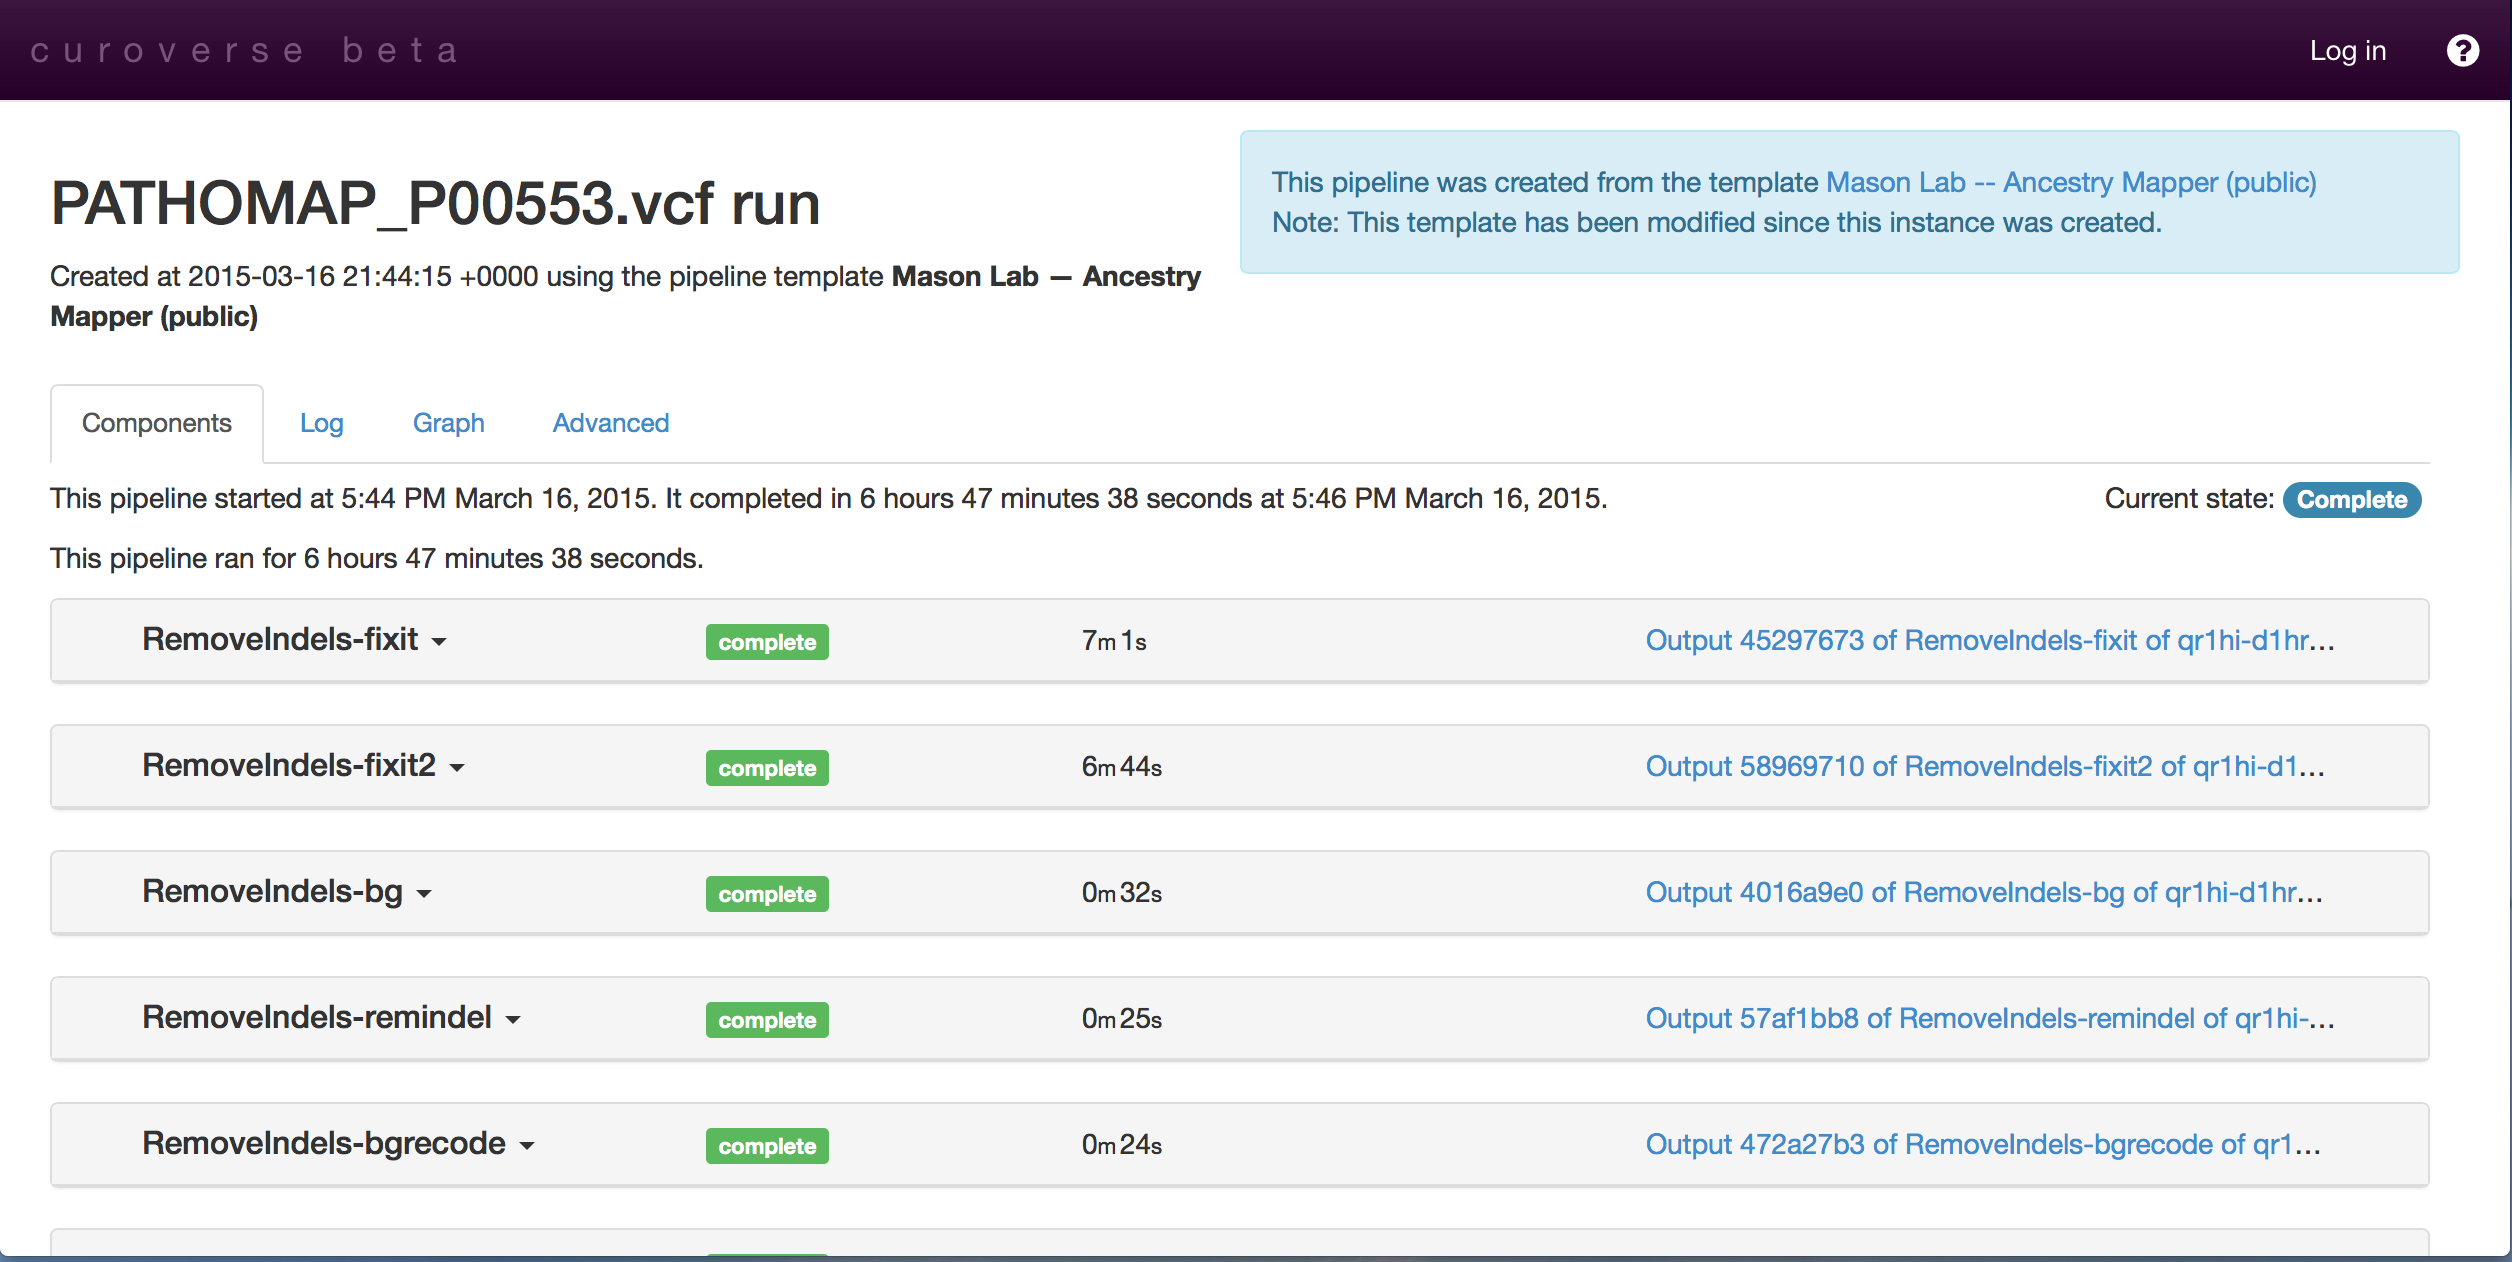The image size is (2512, 1262).
Task: Open the help question mark icon
Action: [2462, 50]
